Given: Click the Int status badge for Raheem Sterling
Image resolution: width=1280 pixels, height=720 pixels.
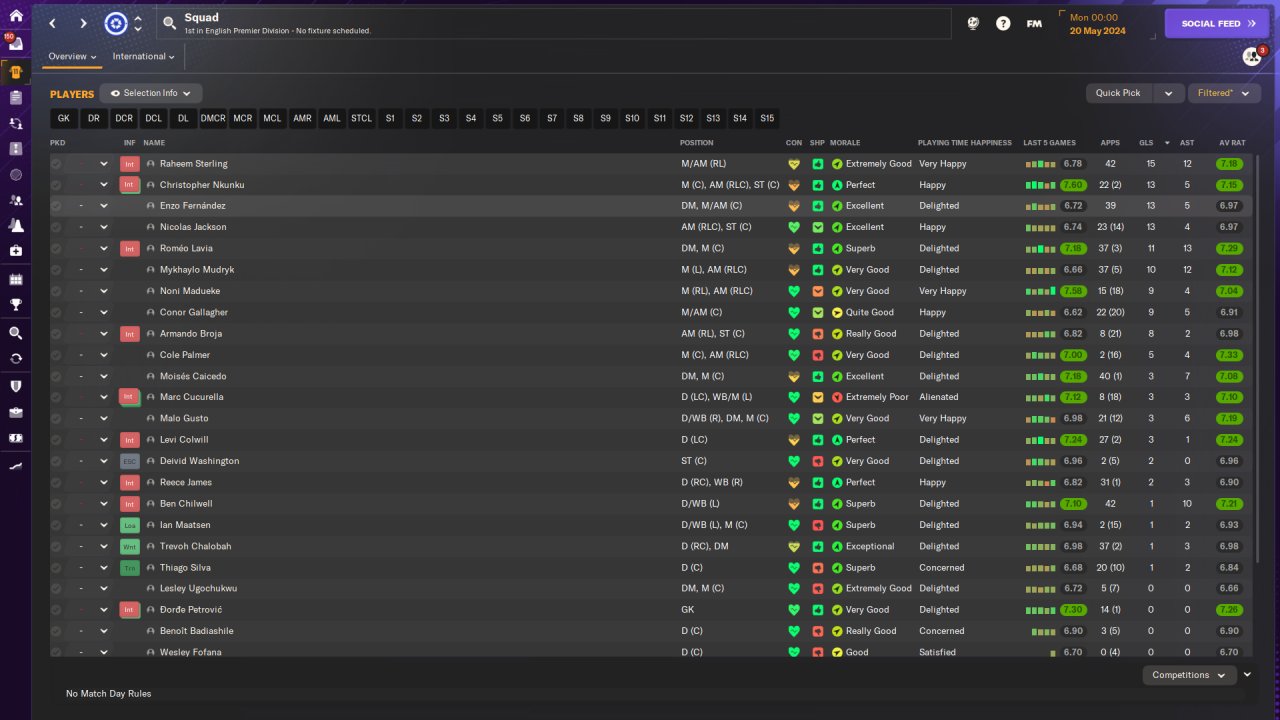Looking at the screenshot, I should pos(129,164).
